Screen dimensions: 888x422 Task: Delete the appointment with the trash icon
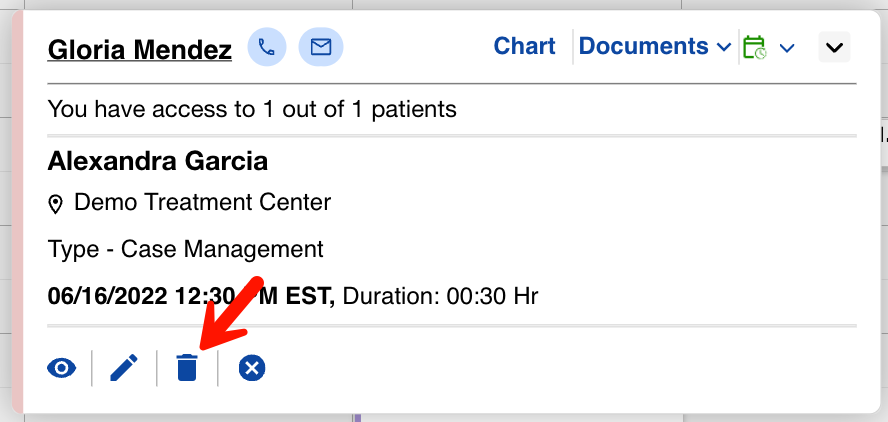tap(187, 368)
